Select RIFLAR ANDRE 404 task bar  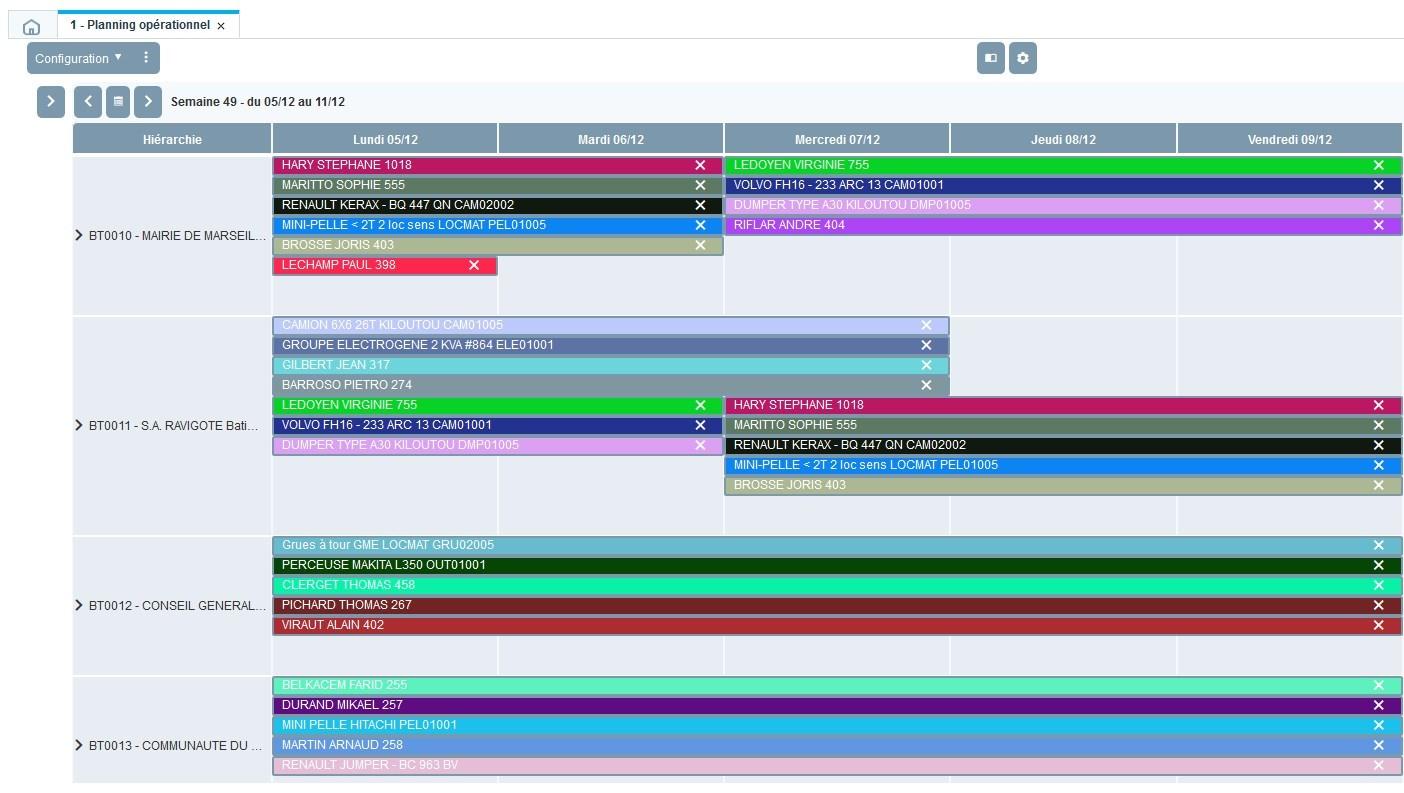coord(1063,225)
